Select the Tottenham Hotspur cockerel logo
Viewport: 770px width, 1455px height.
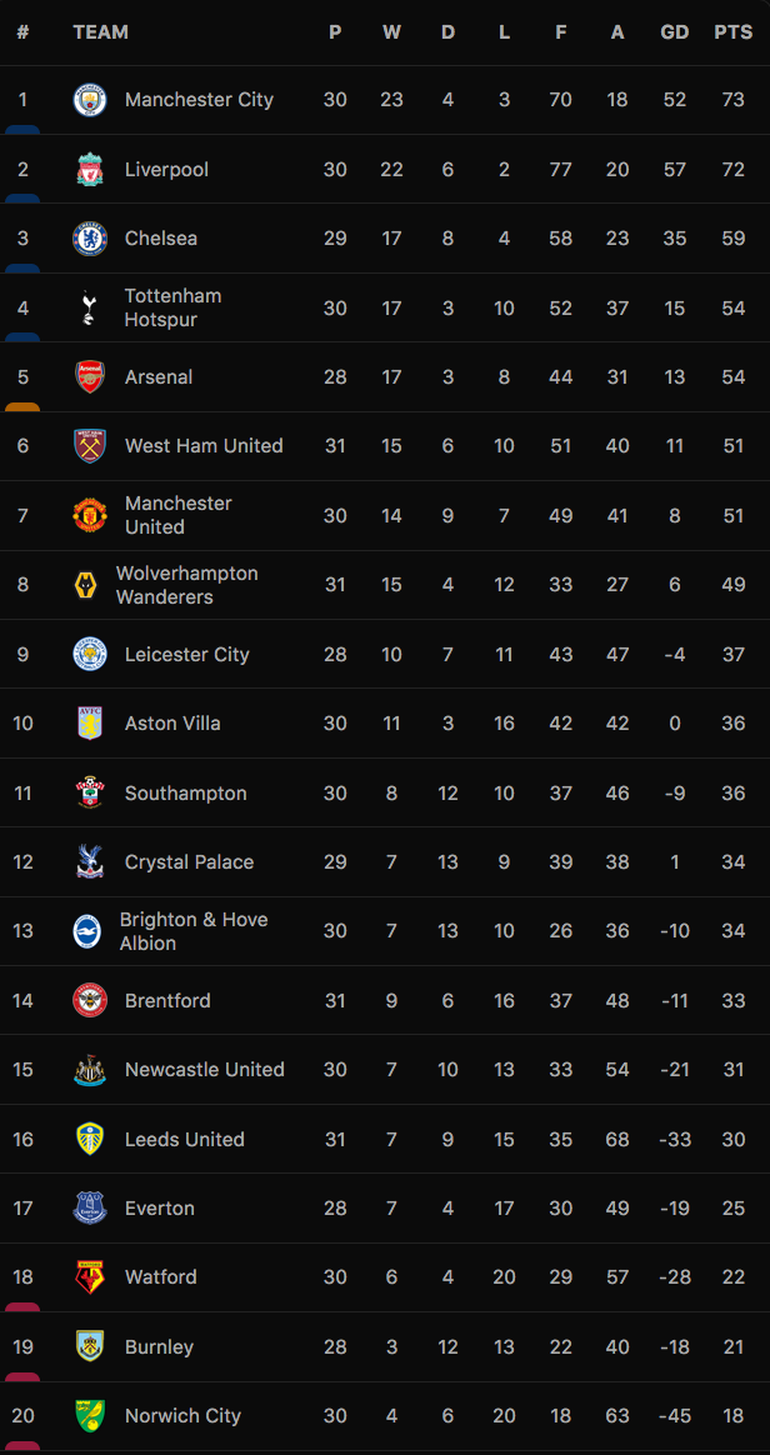(90, 308)
